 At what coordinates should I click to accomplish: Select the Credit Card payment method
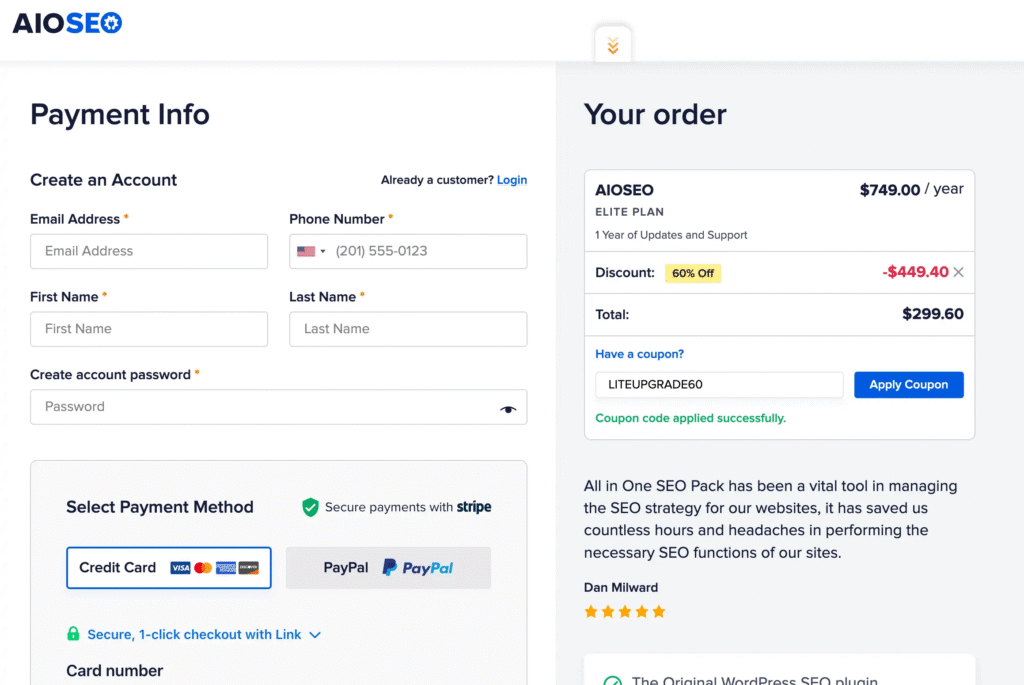click(168, 568)
